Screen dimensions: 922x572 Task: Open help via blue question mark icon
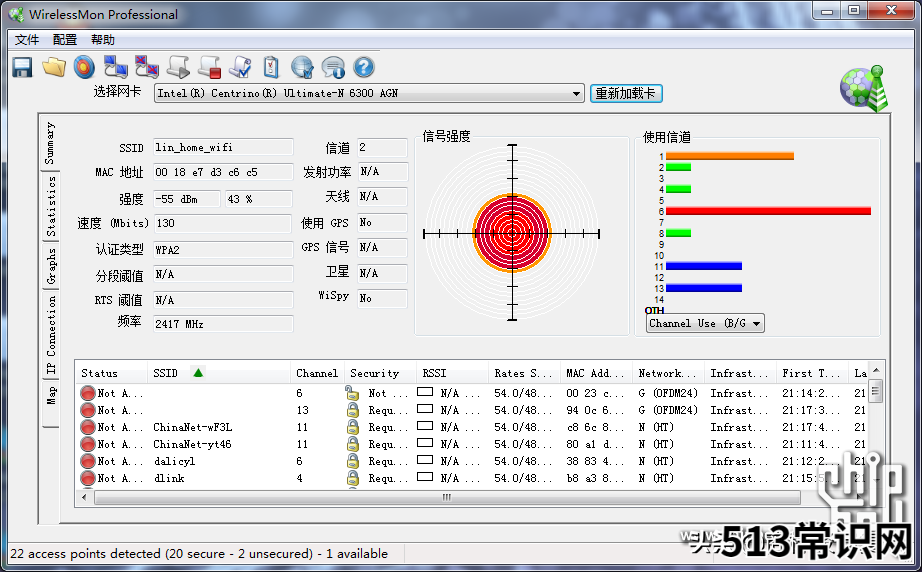(364, 67)
